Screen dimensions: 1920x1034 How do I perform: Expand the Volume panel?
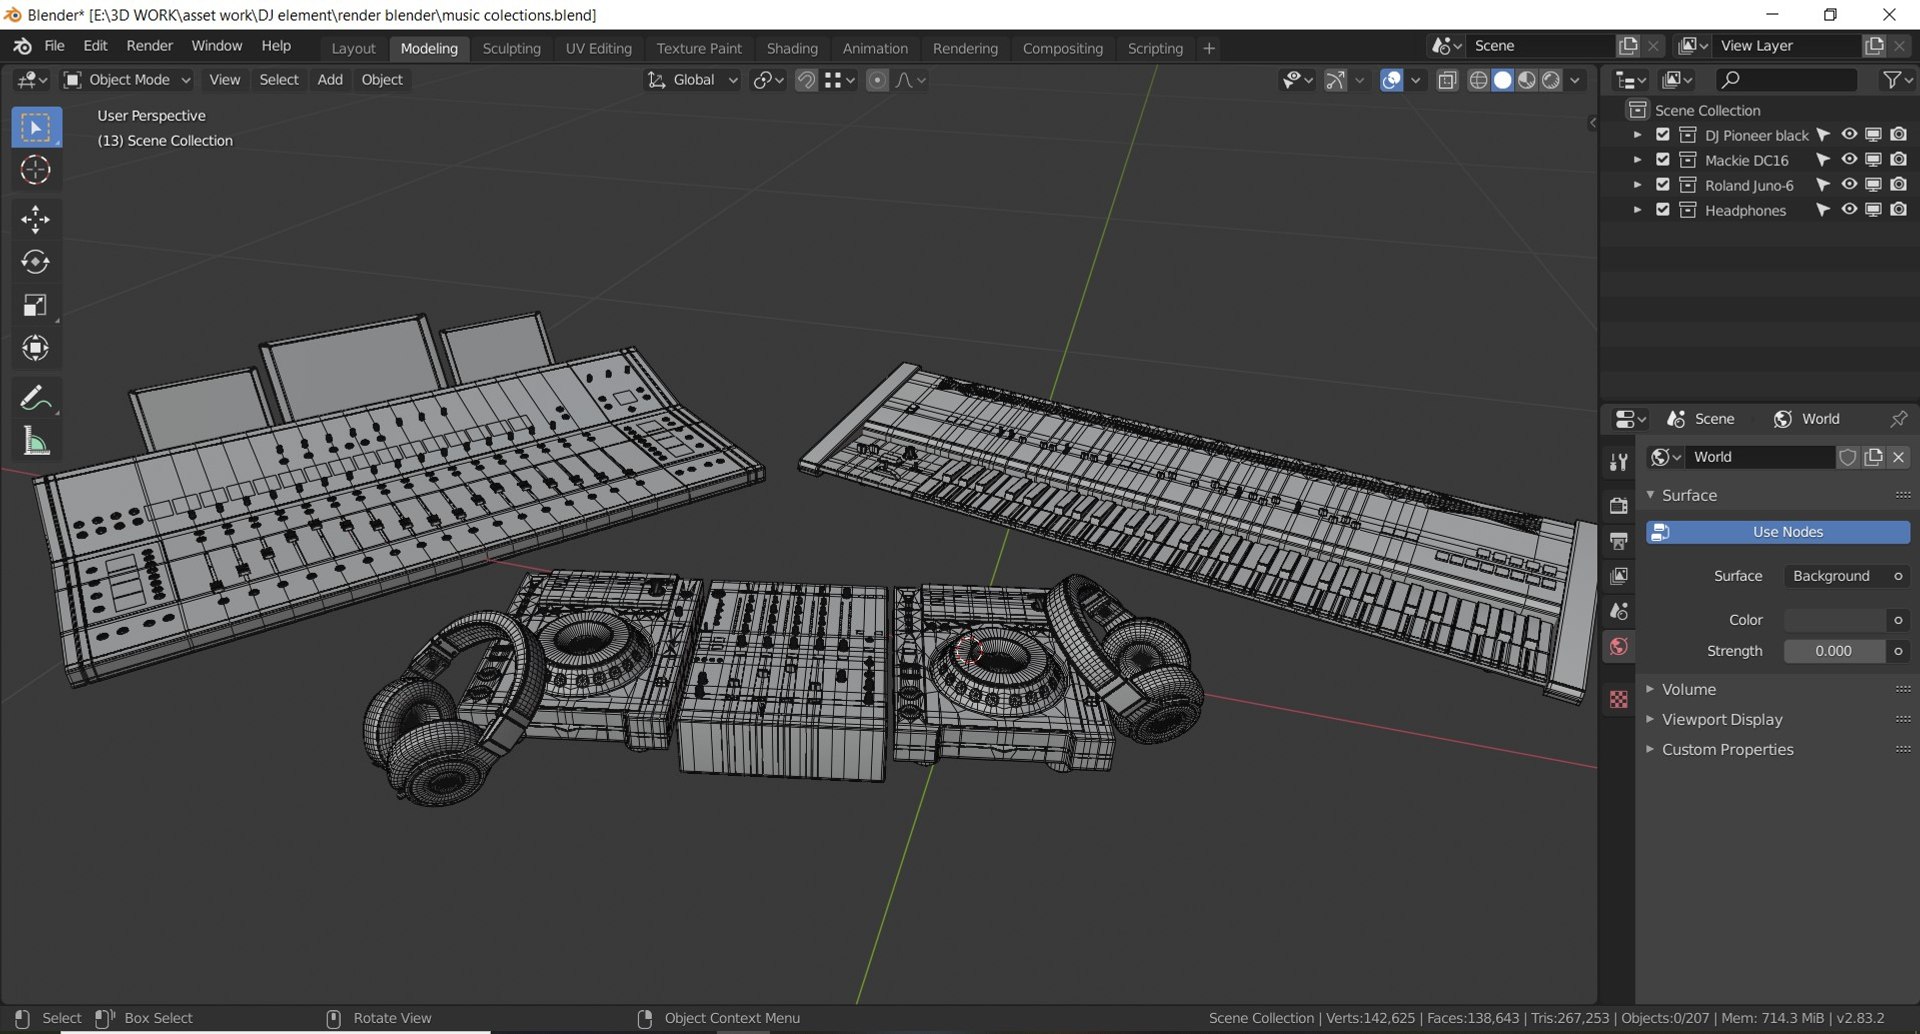1689,690
